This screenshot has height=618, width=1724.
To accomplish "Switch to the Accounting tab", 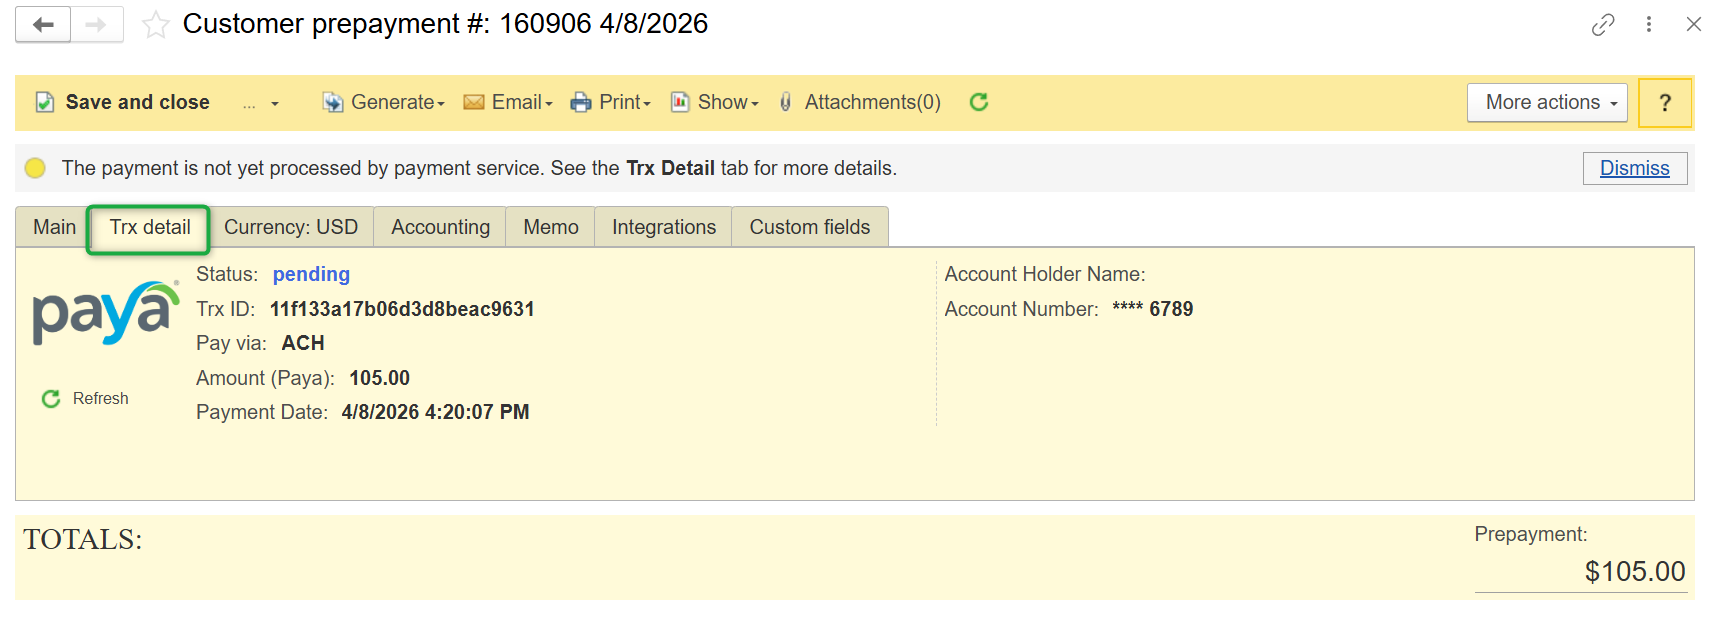I will click(440, 227).
